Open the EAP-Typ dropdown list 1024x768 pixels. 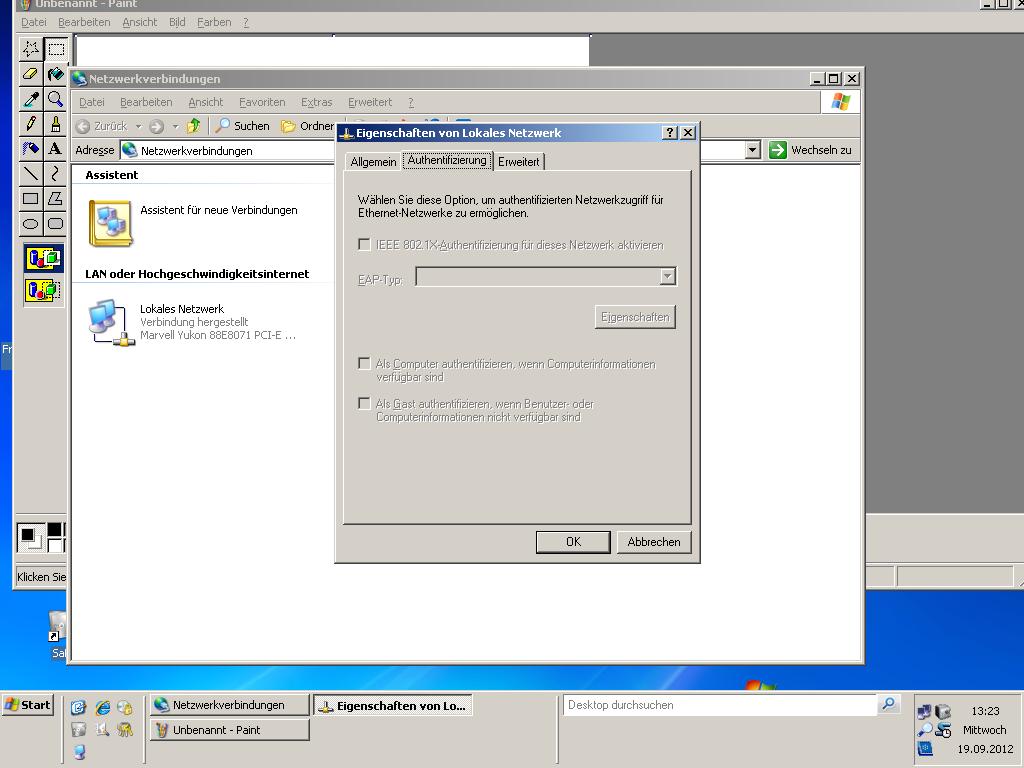coord(667,277)
